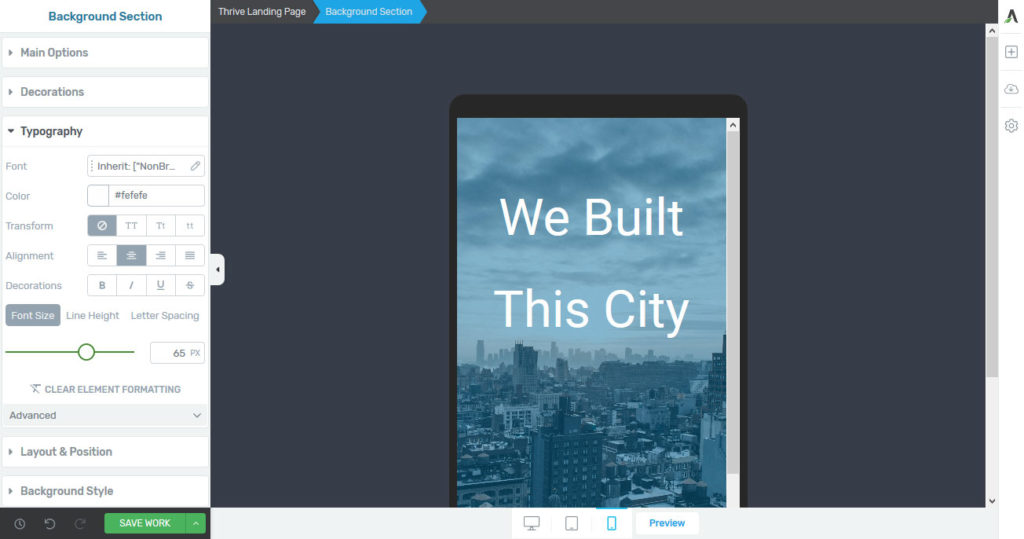Add a new element with plus icon
Screen dimensions: 1024x539
pyautogui.click(x=1011, y=52)
